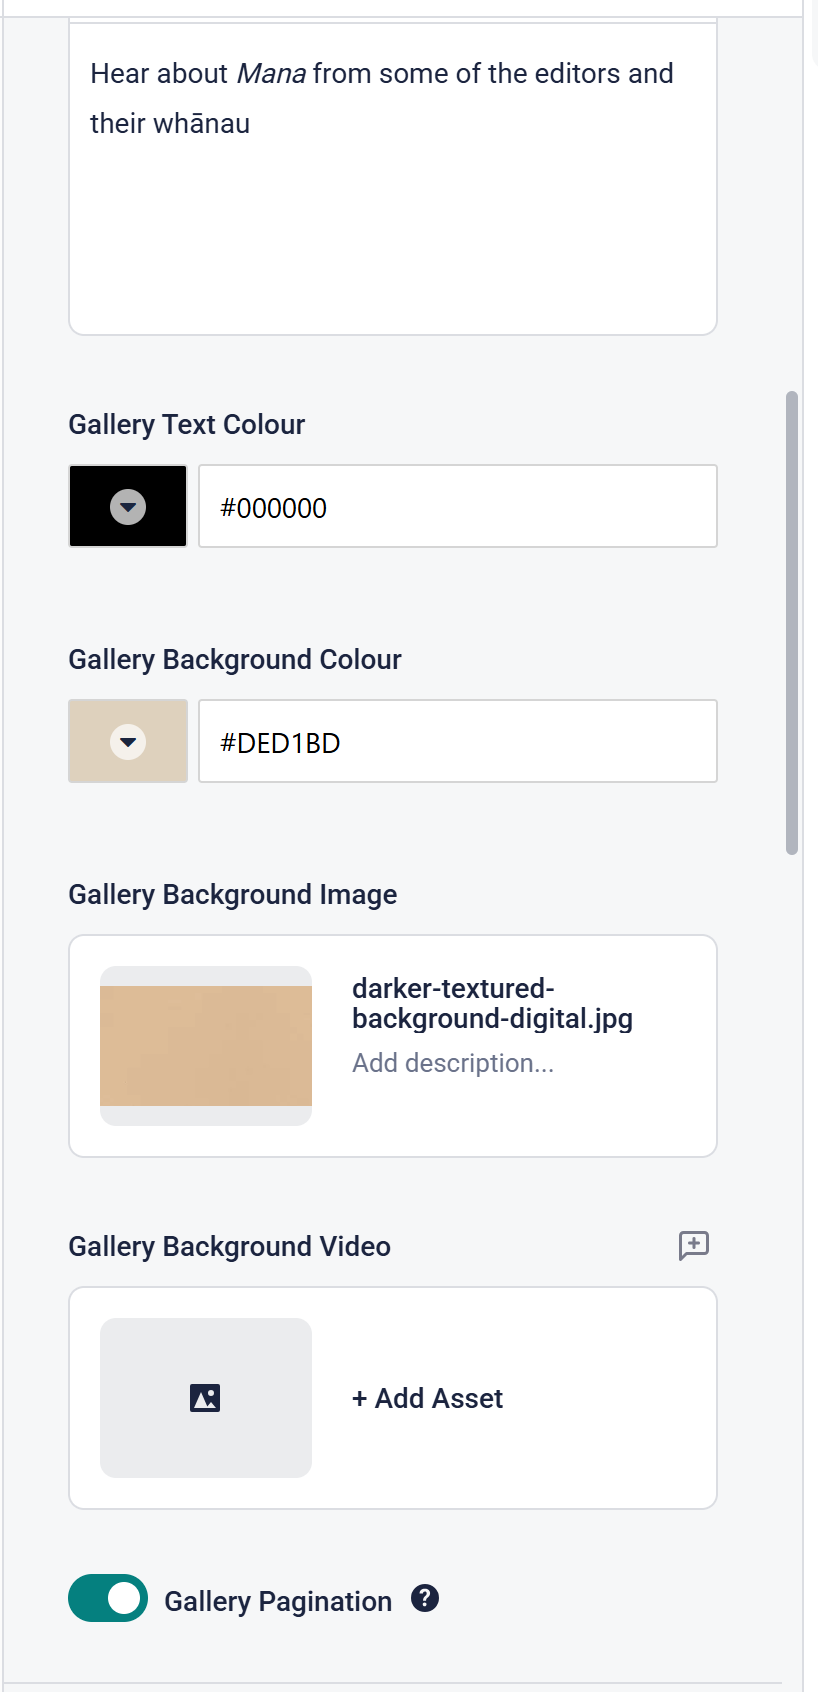Image resolution: width=818 pixels, height=1692 pixels.
Task: Toggle the Gallery Pagination switch
Action: [108, 1597]
